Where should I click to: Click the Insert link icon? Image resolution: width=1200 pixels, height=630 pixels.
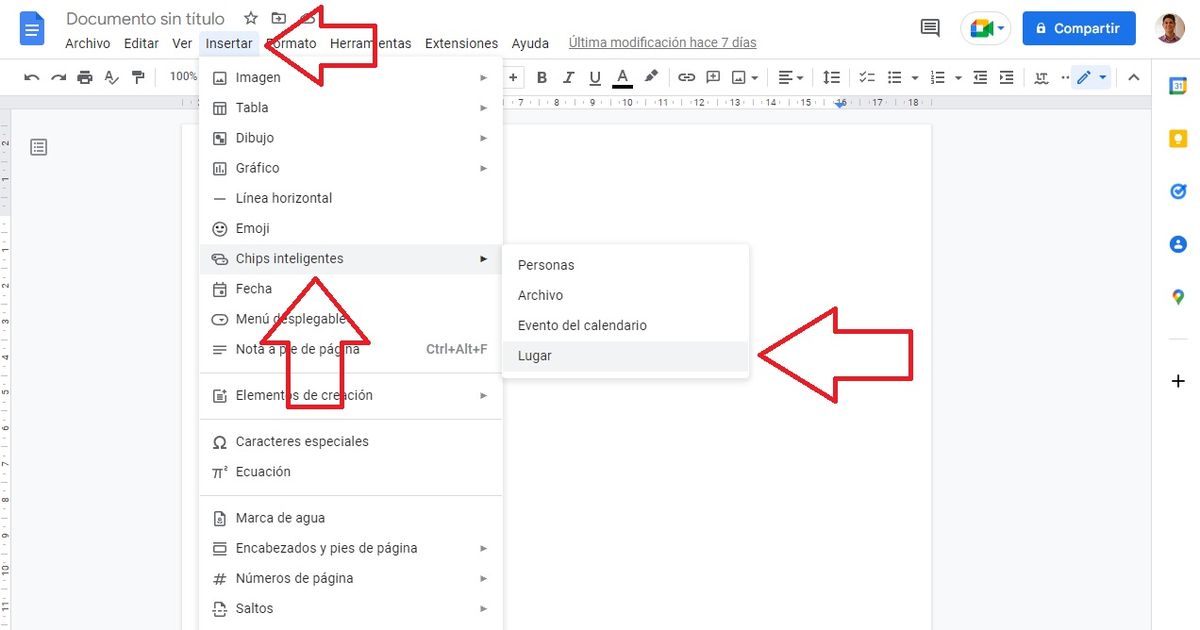click(x=688, y=77)
